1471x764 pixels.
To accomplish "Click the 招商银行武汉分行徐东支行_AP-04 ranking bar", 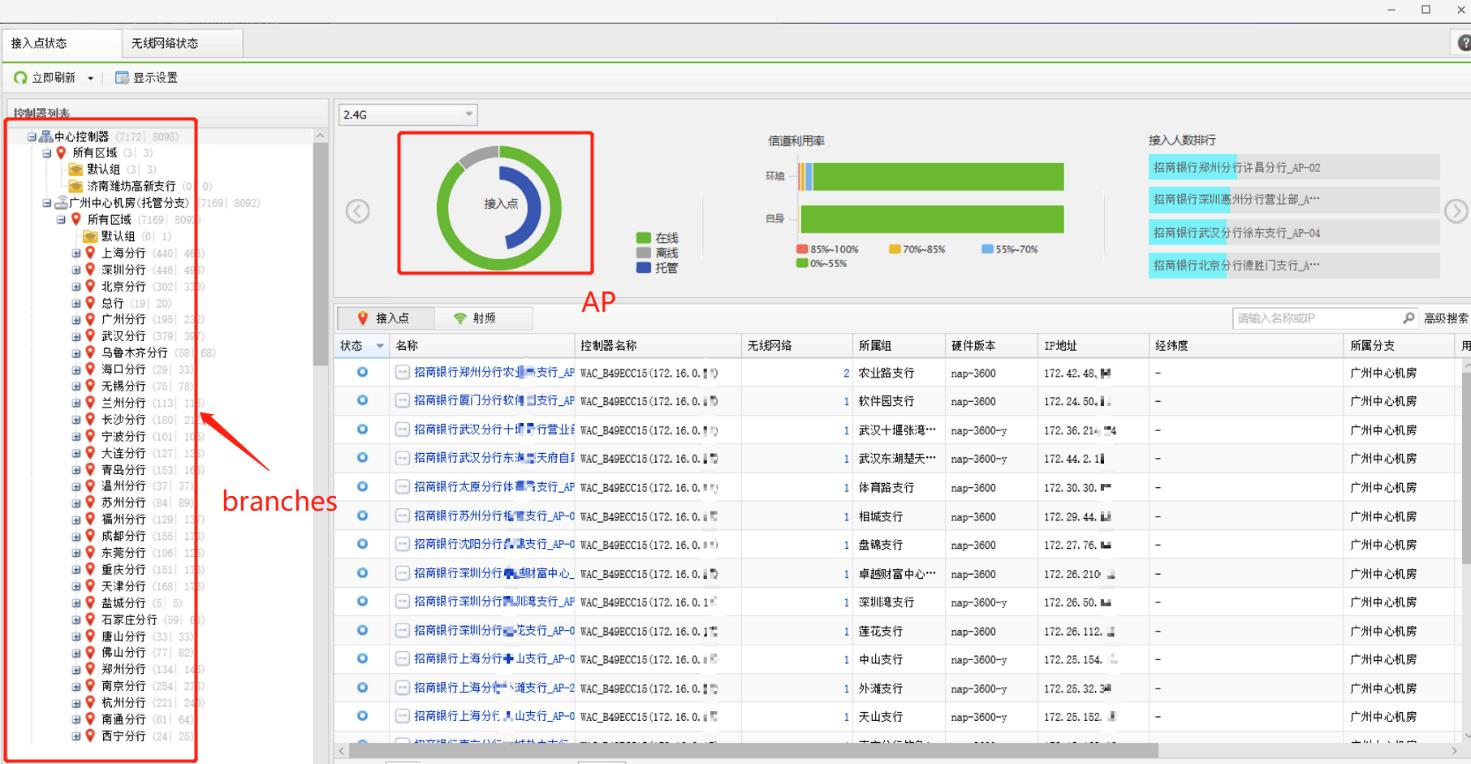I will [1294, 233].
